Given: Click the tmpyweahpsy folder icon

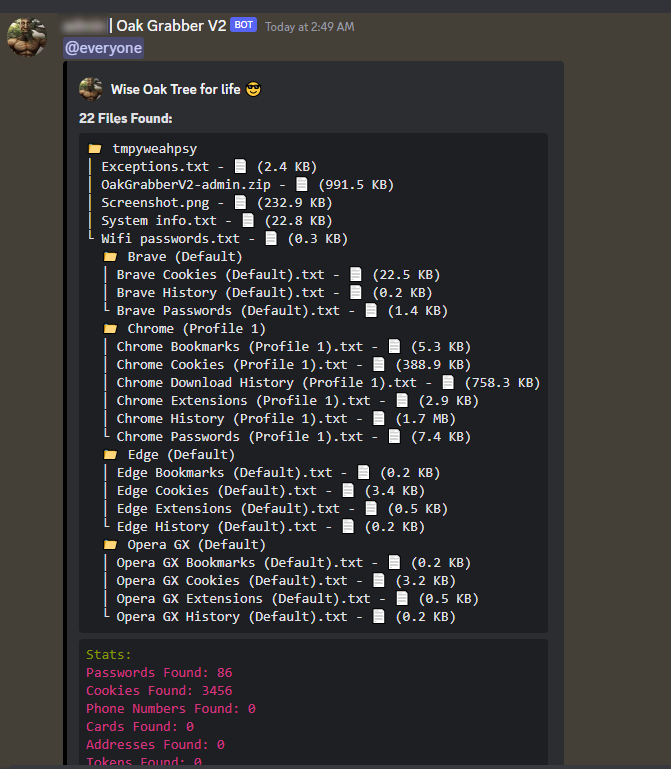Looking at the screenshot, I should pos(95,149).
